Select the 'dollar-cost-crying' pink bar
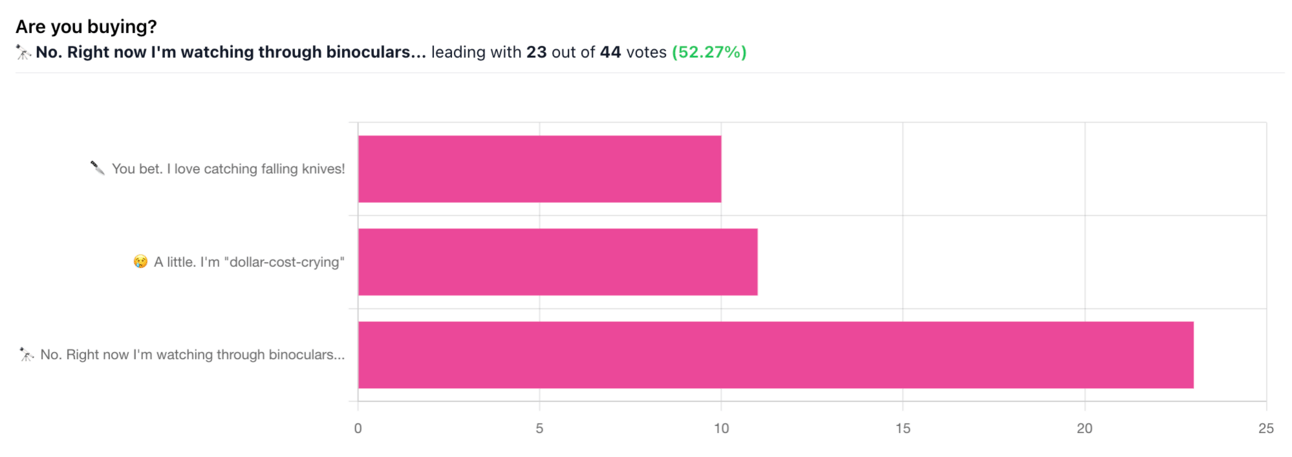1292x457 pixels. [557, 262]
